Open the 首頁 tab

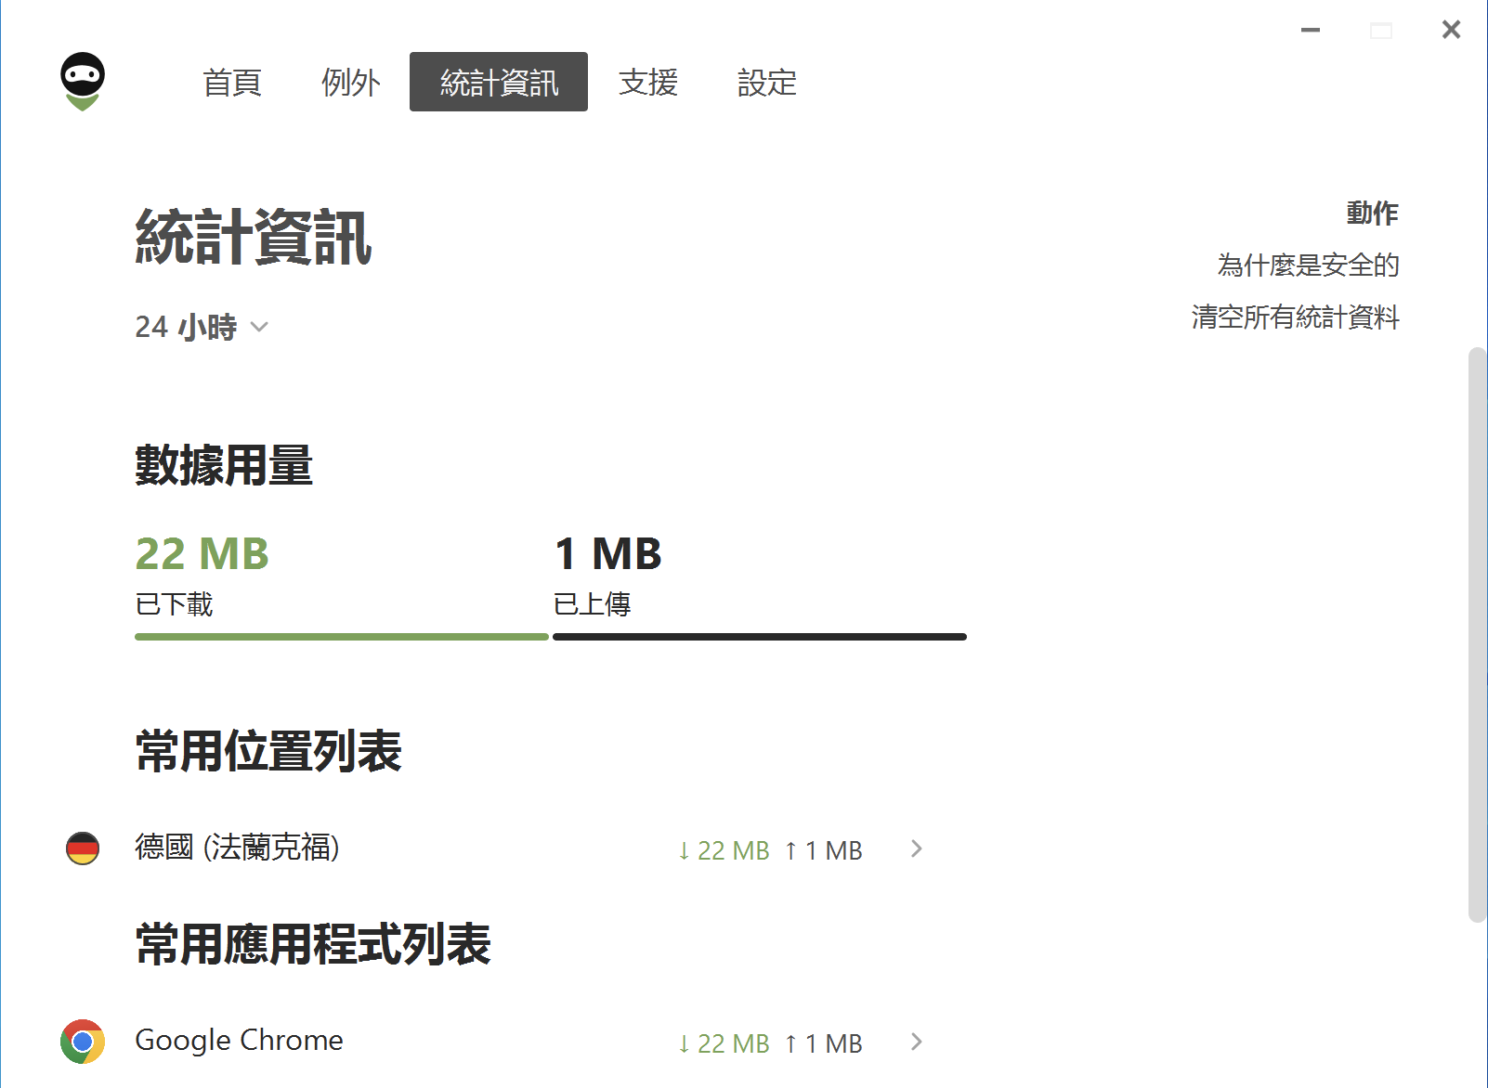point(232,82)
